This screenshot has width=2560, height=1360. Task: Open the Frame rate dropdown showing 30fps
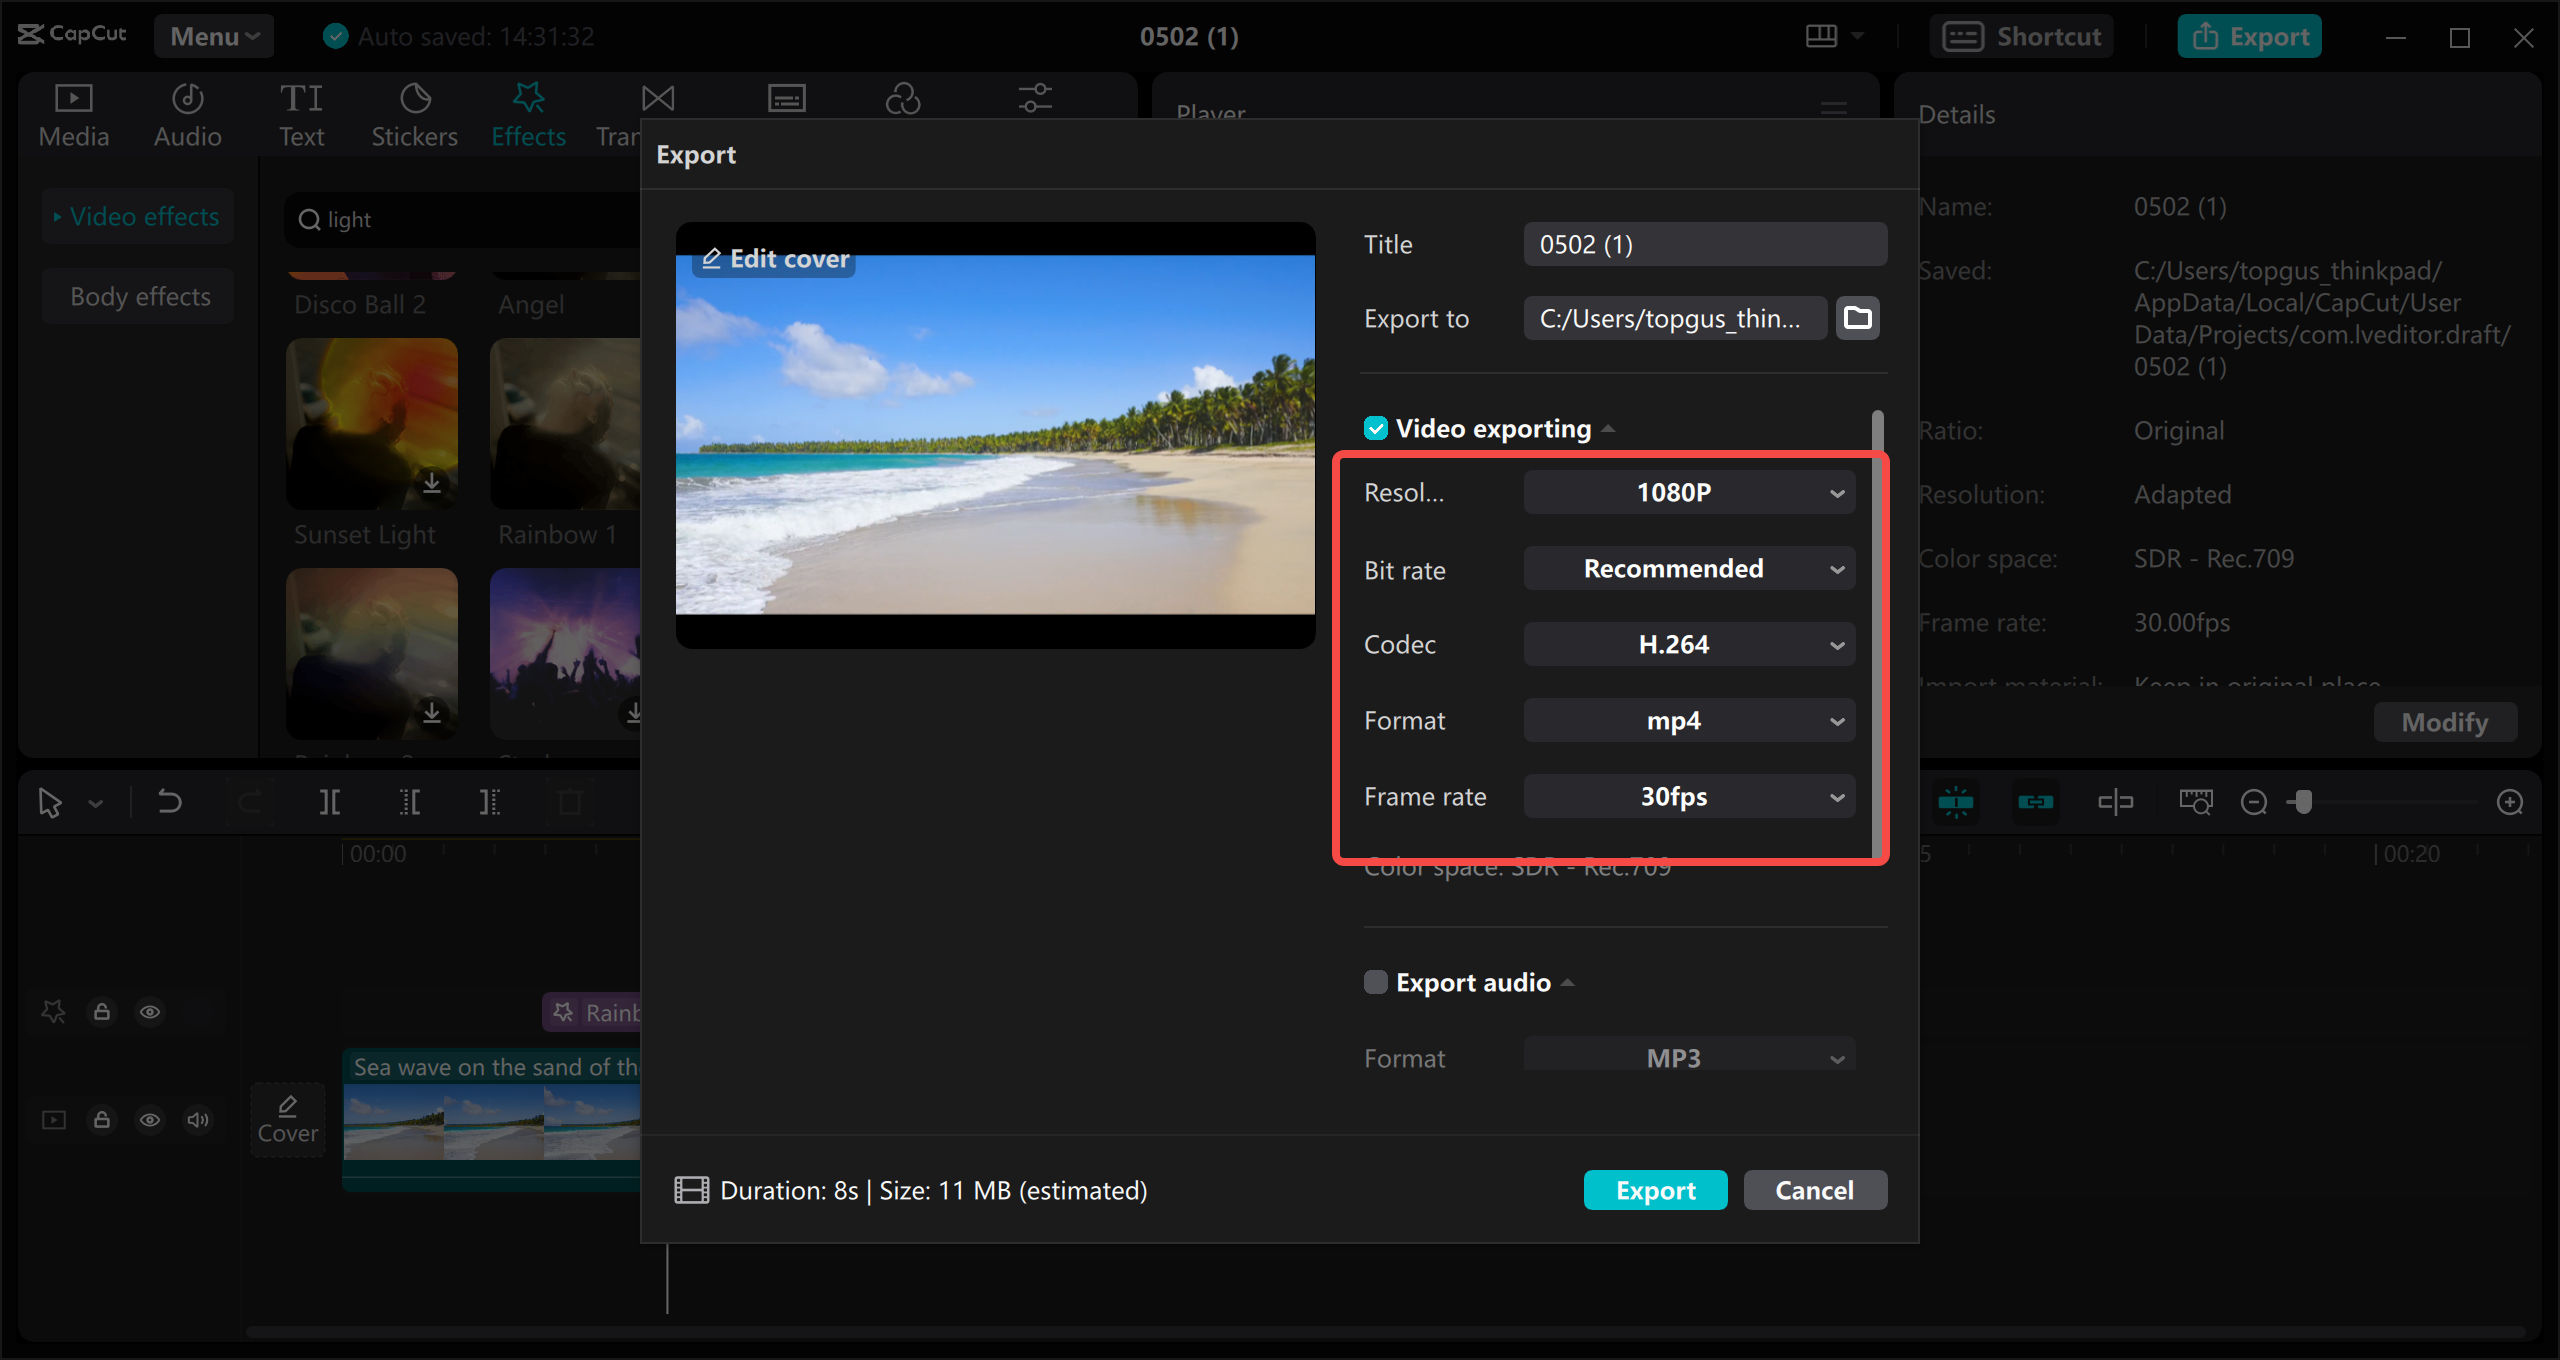(x=1688, y=796)
